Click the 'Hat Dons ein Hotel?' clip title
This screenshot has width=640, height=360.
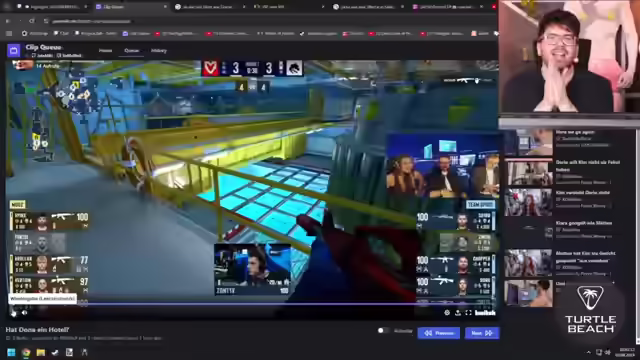coord(38,329)
